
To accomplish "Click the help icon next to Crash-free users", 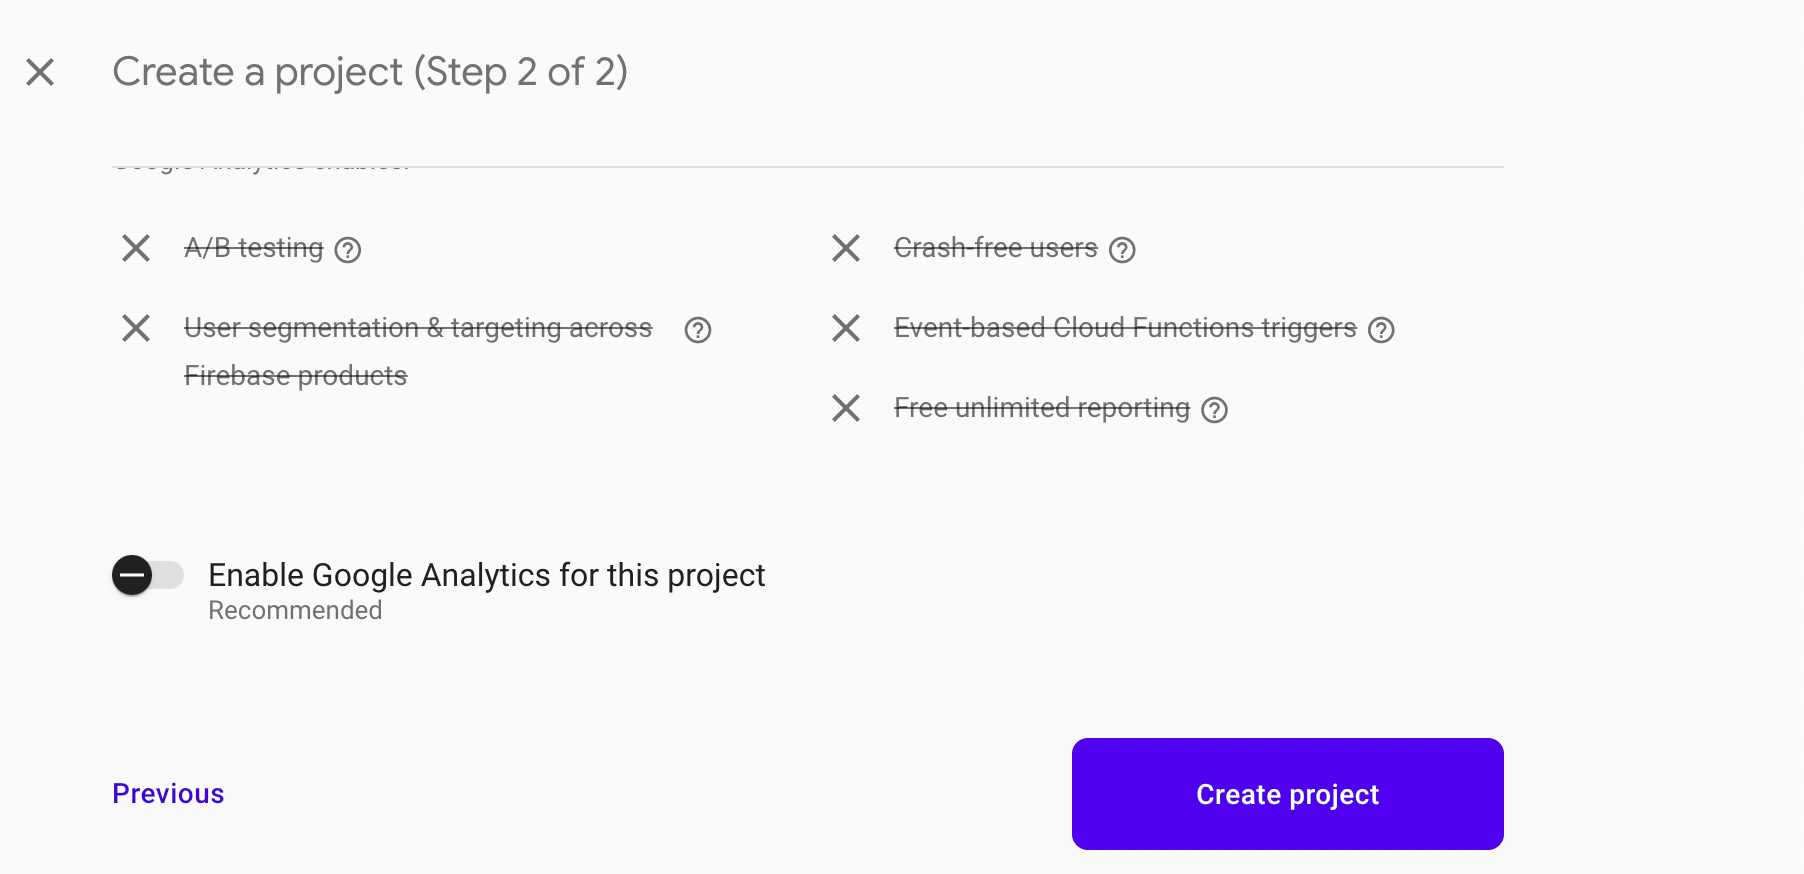I will pos(1123,249).
